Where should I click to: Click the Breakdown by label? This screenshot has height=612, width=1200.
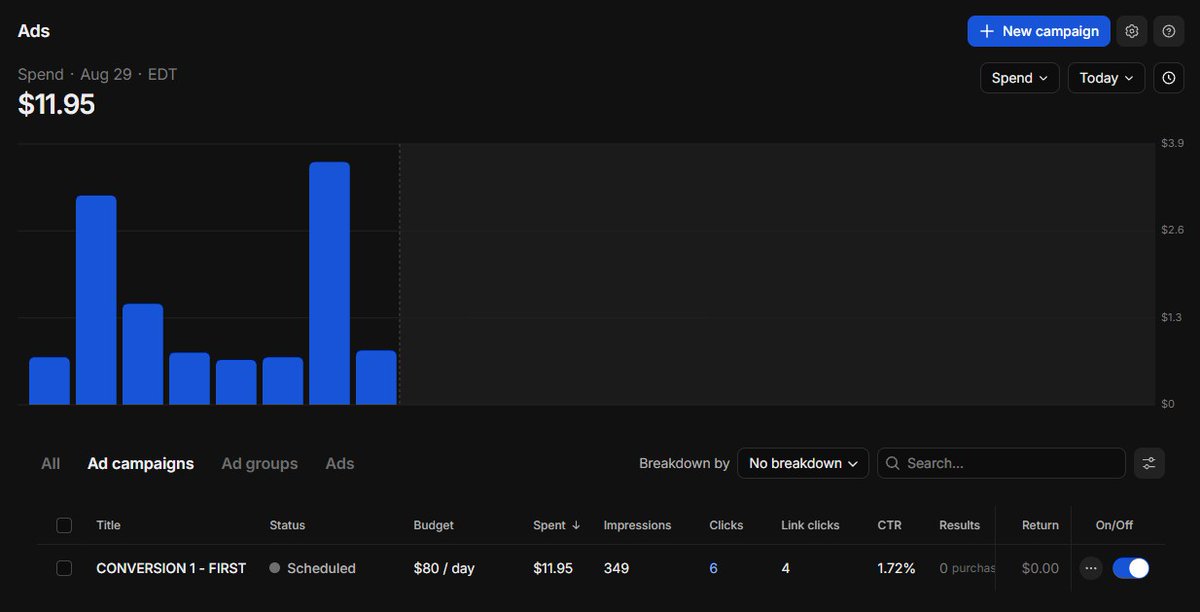684,463
